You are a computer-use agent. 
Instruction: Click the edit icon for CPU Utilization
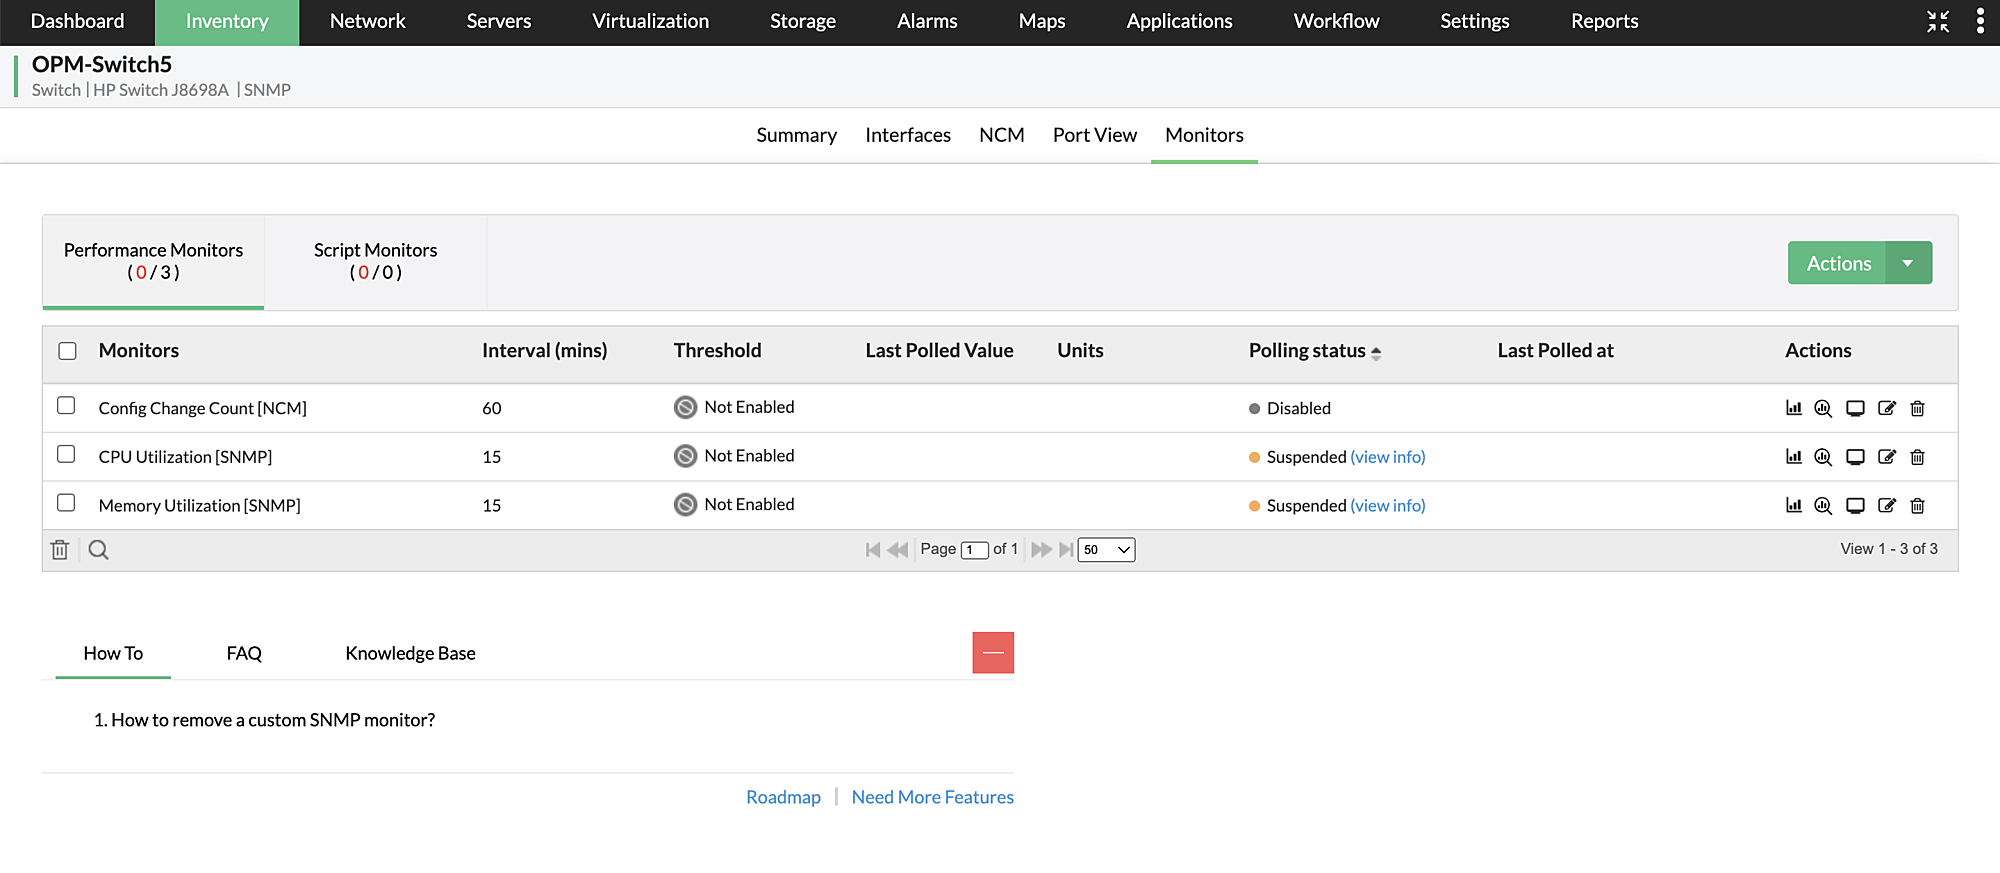1886,457
